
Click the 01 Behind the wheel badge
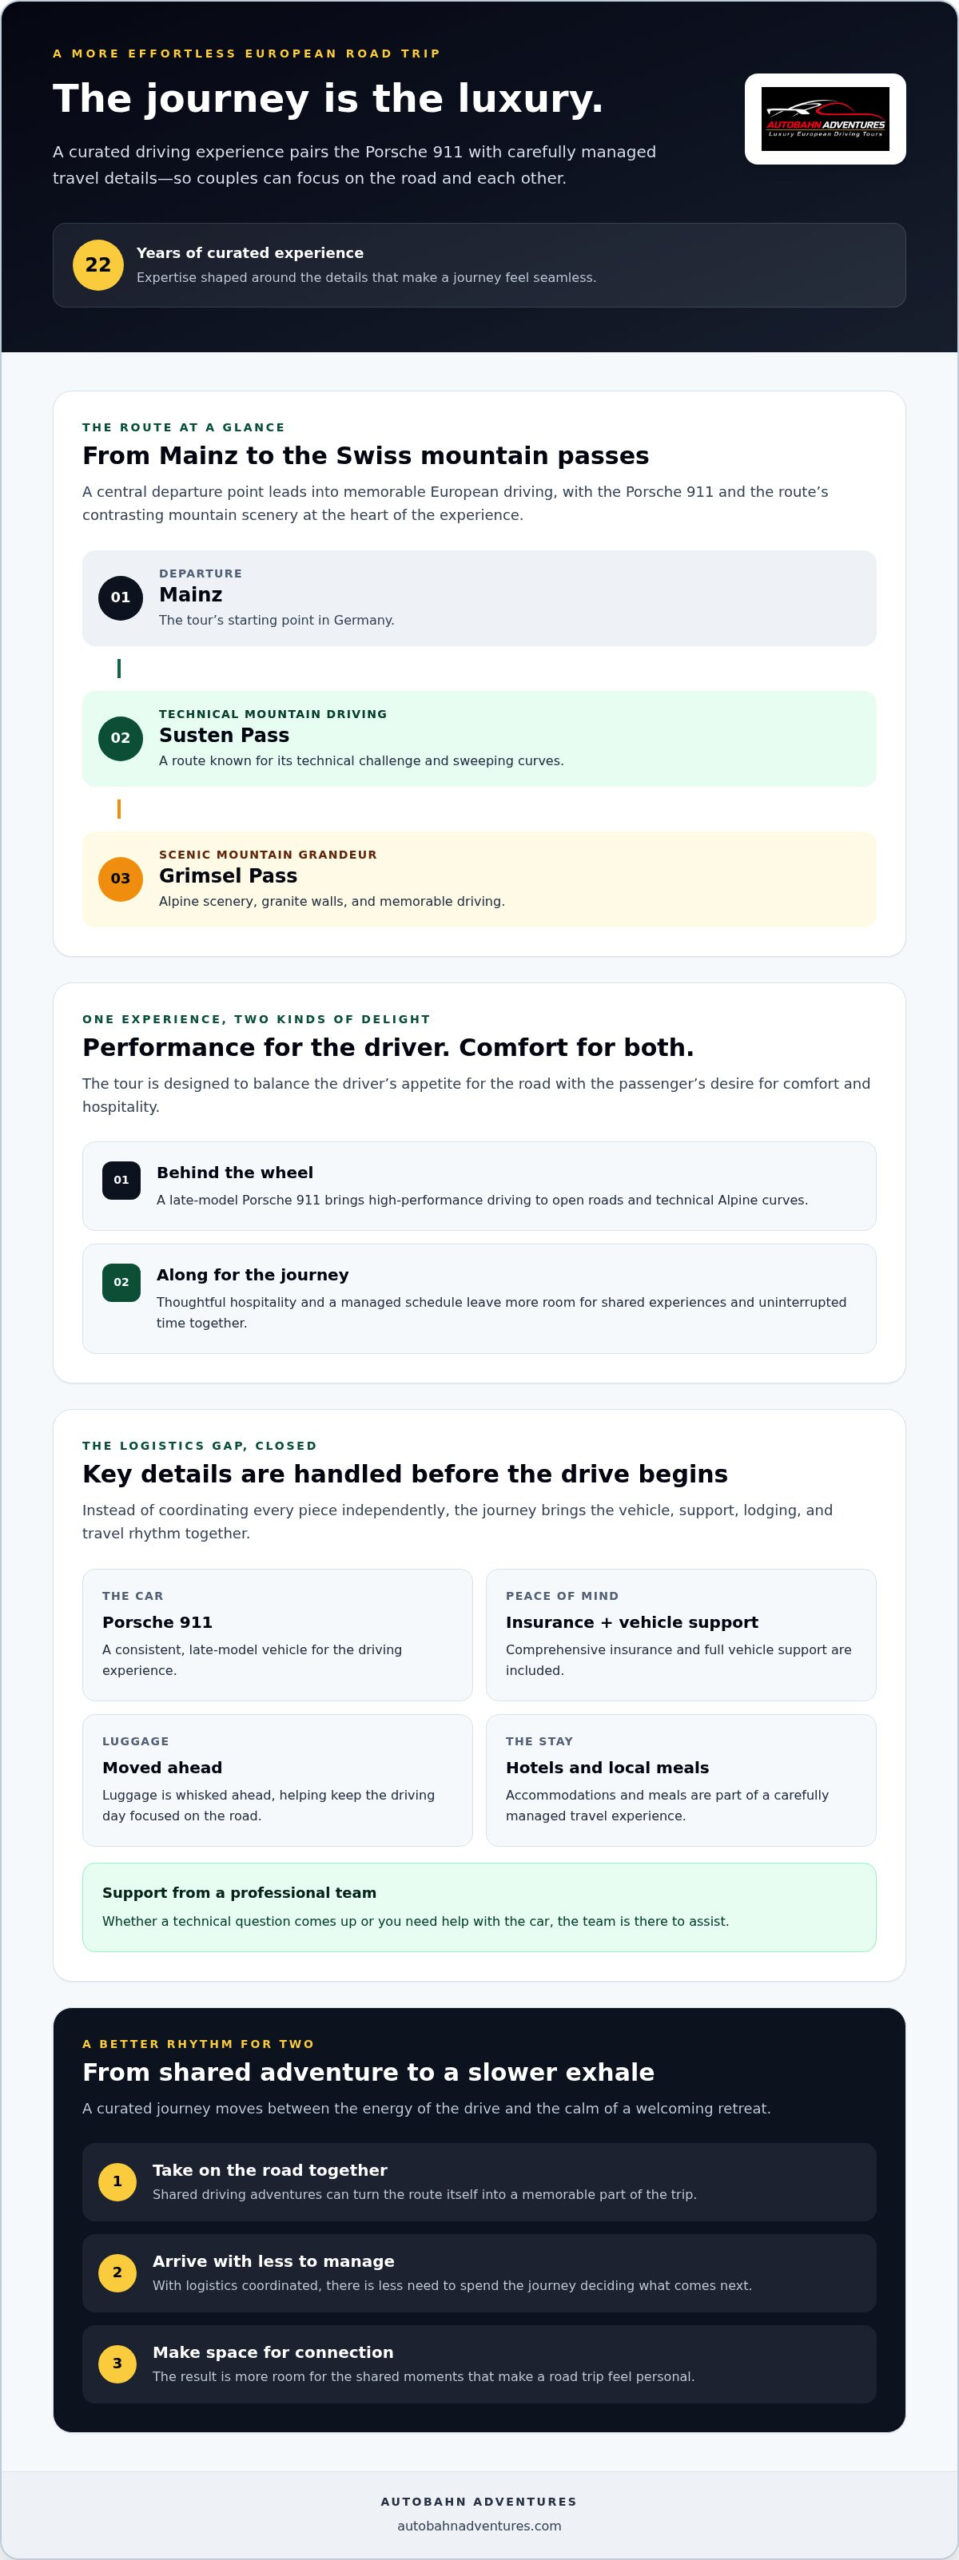pyautogui.click(x=121, y=1180)
